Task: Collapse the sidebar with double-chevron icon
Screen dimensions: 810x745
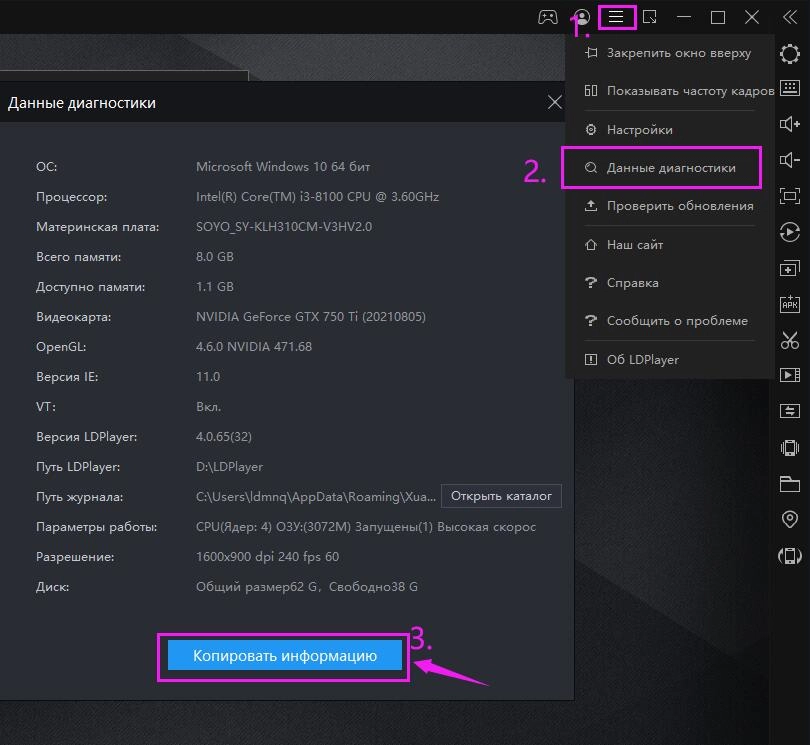Action: [790, 17]
